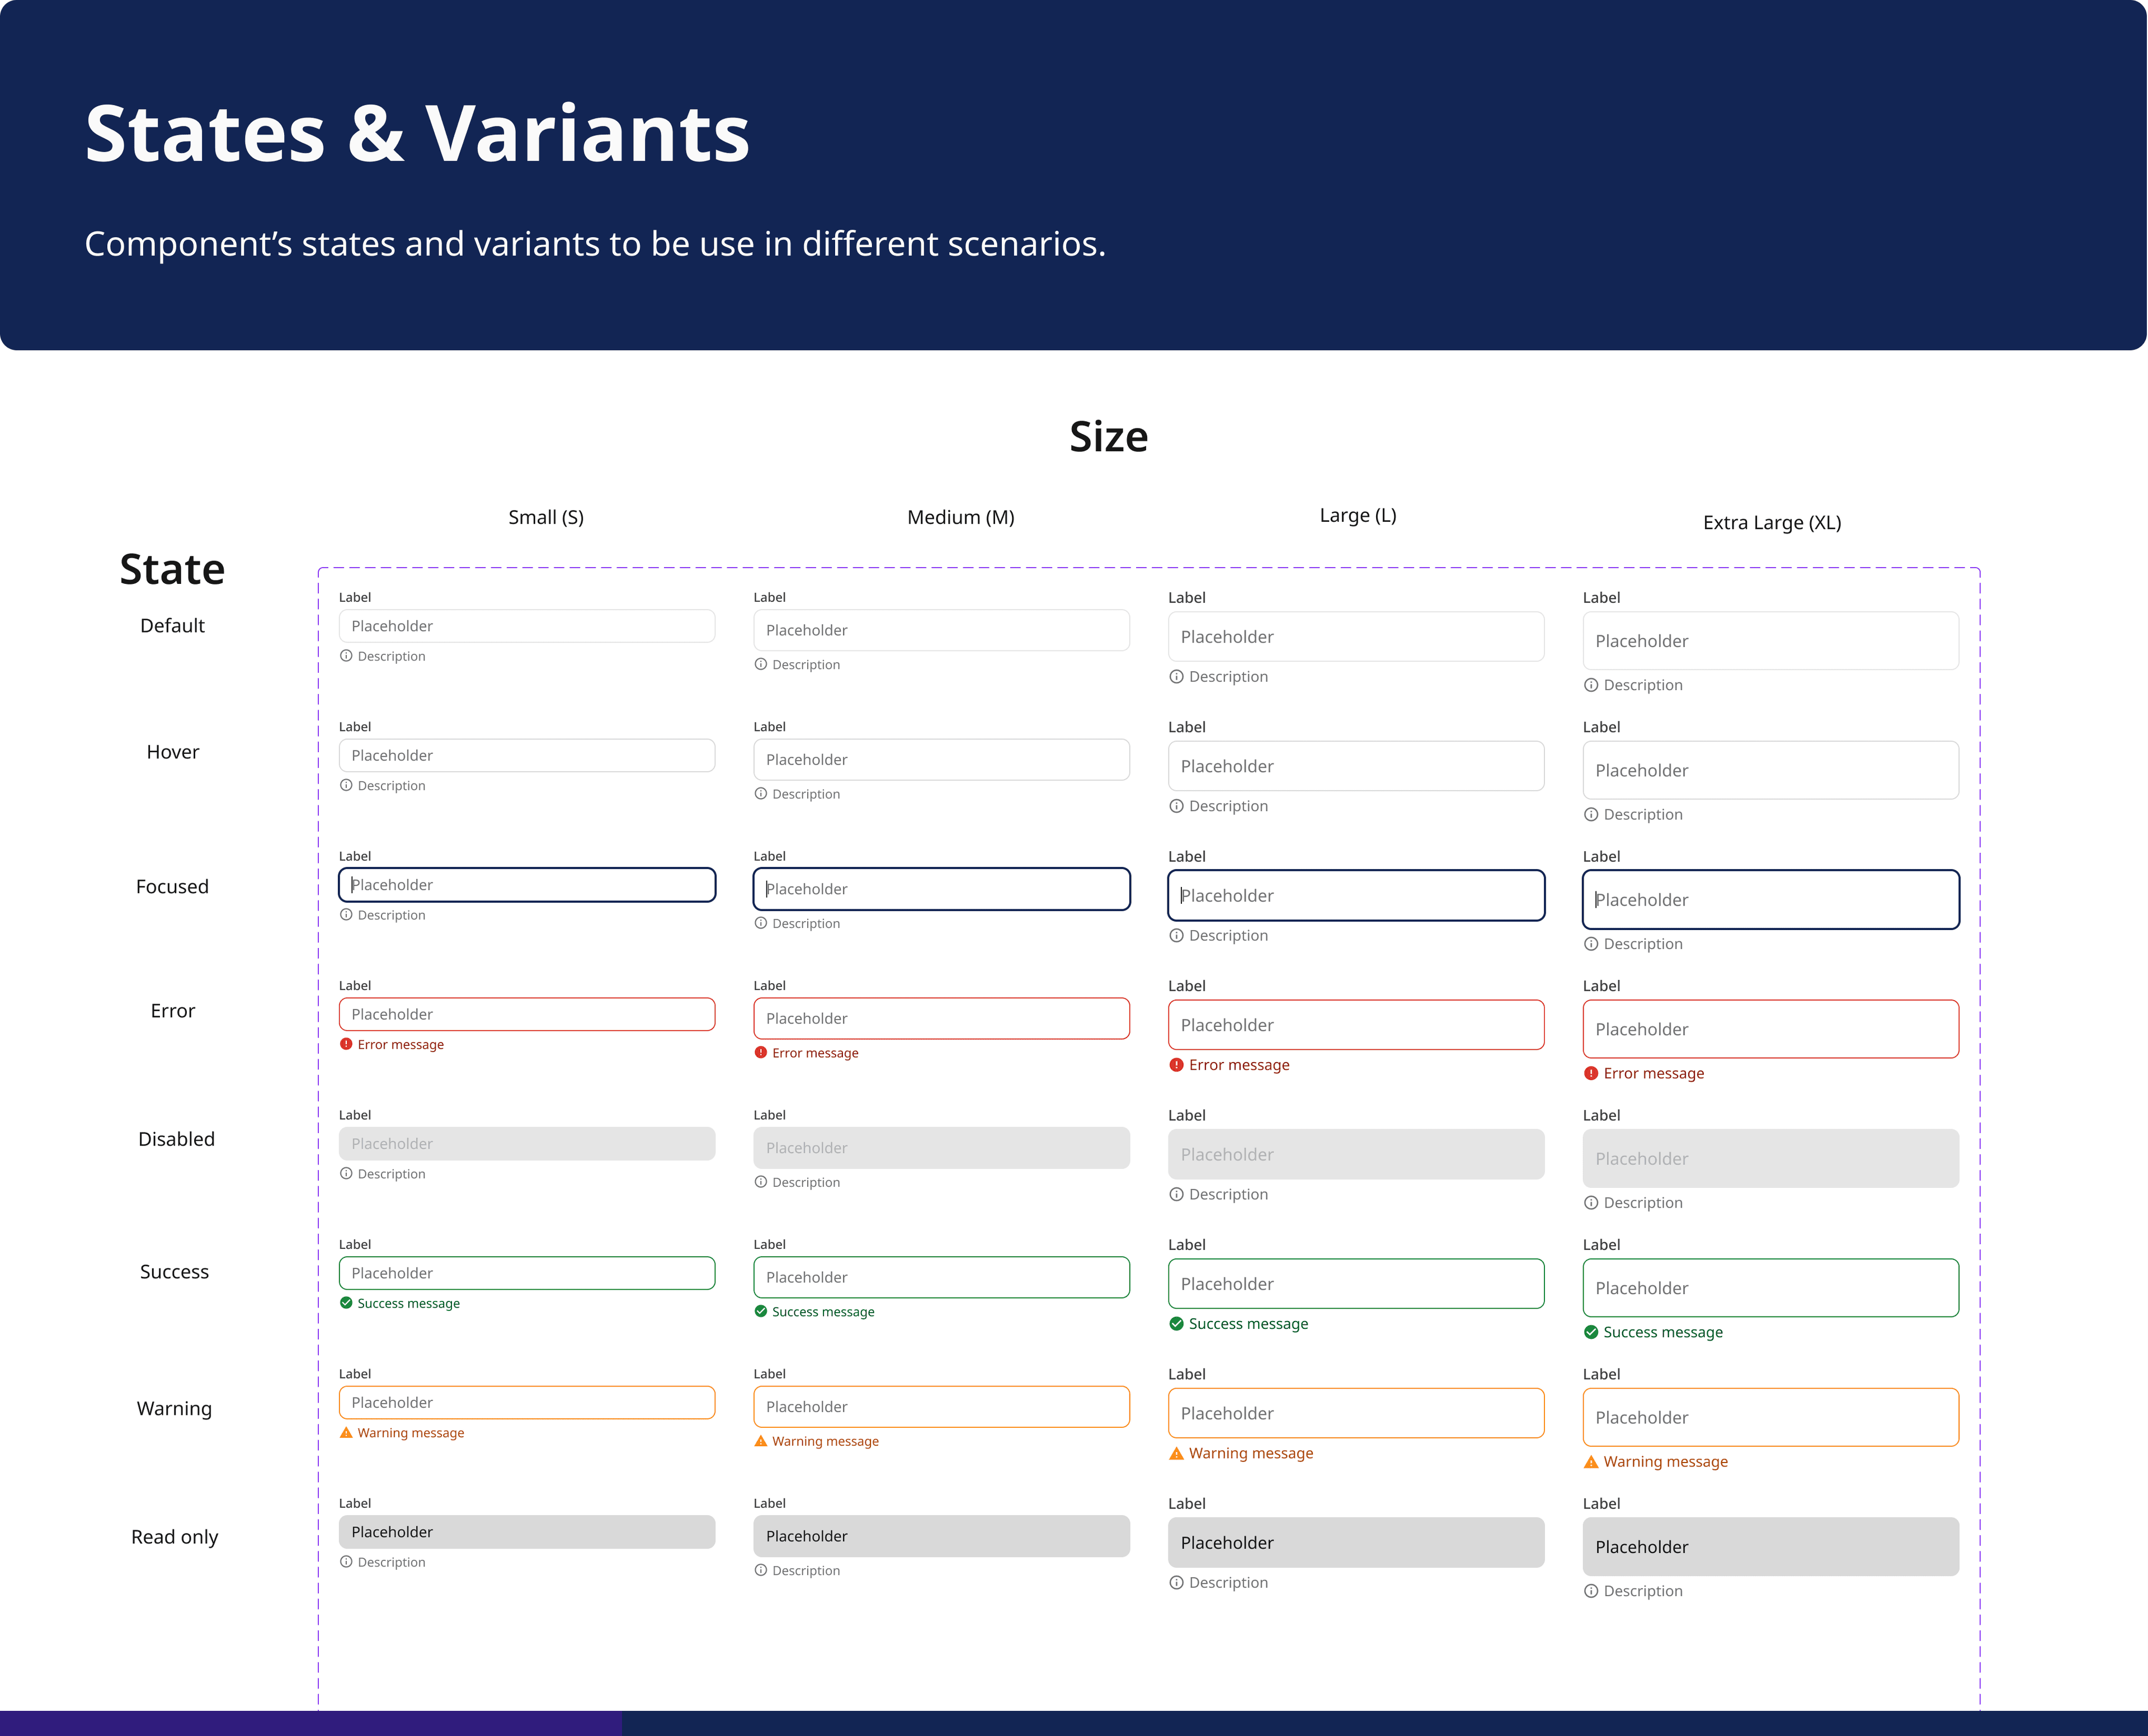Click the 'Warning message' text under Medium field
Image resolution: width=2148 pixels, height=1736 pixels.
[825, 1441]
